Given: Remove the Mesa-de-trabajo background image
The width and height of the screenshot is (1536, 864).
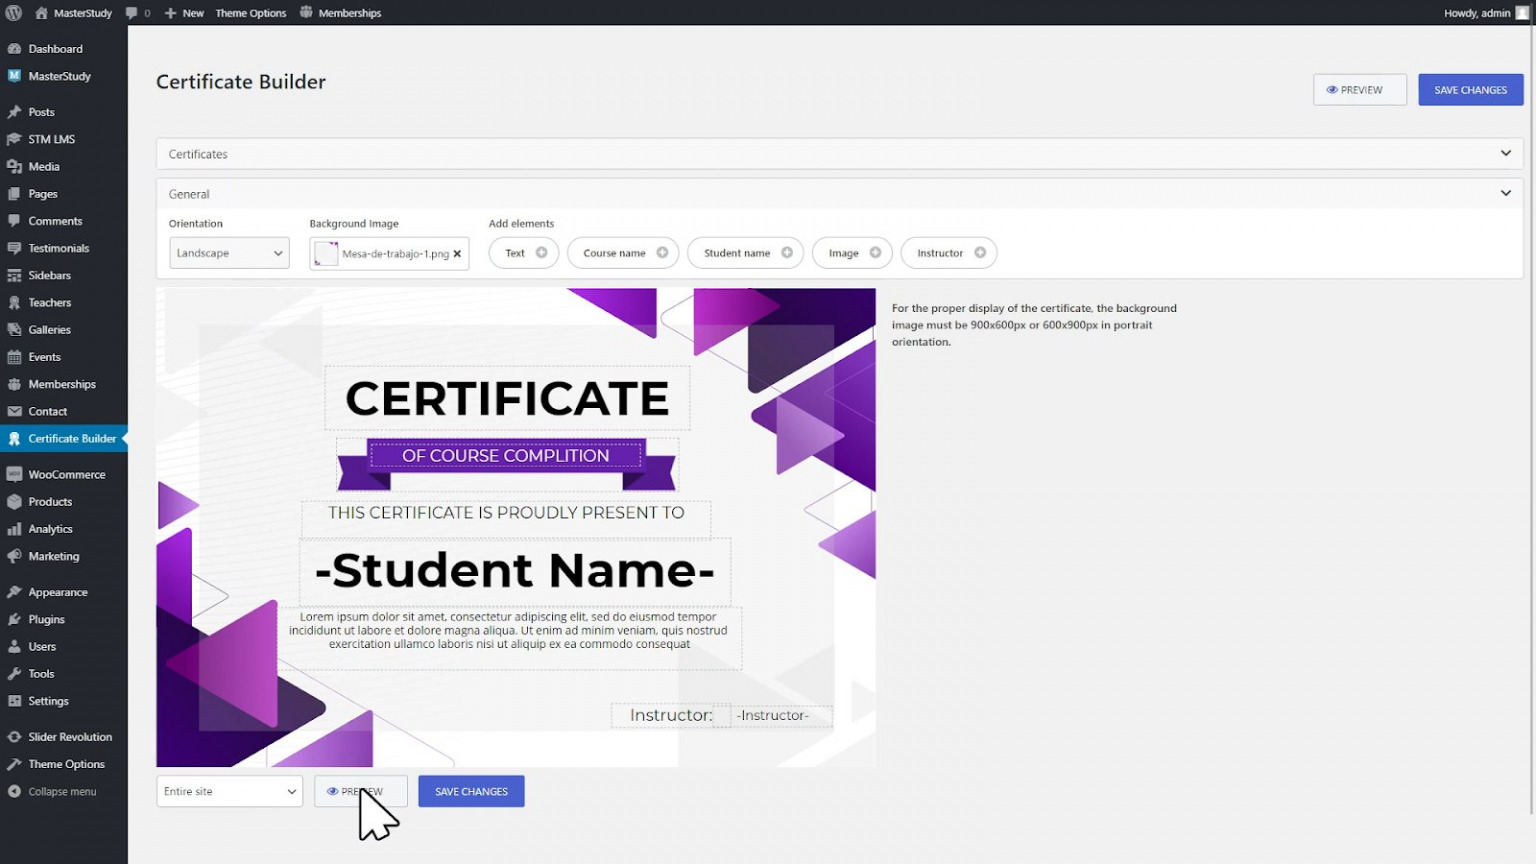Looking at the screenshot, I should tap(457, 254).
